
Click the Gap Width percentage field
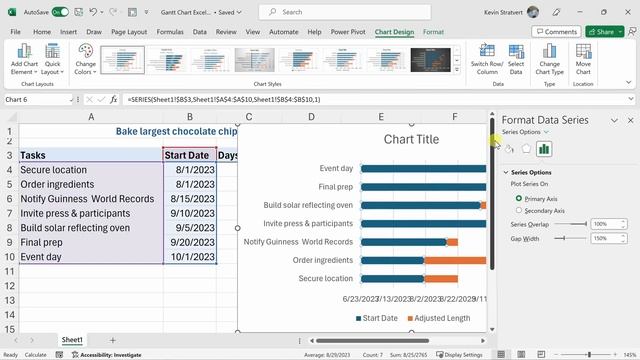click(606, 238)
